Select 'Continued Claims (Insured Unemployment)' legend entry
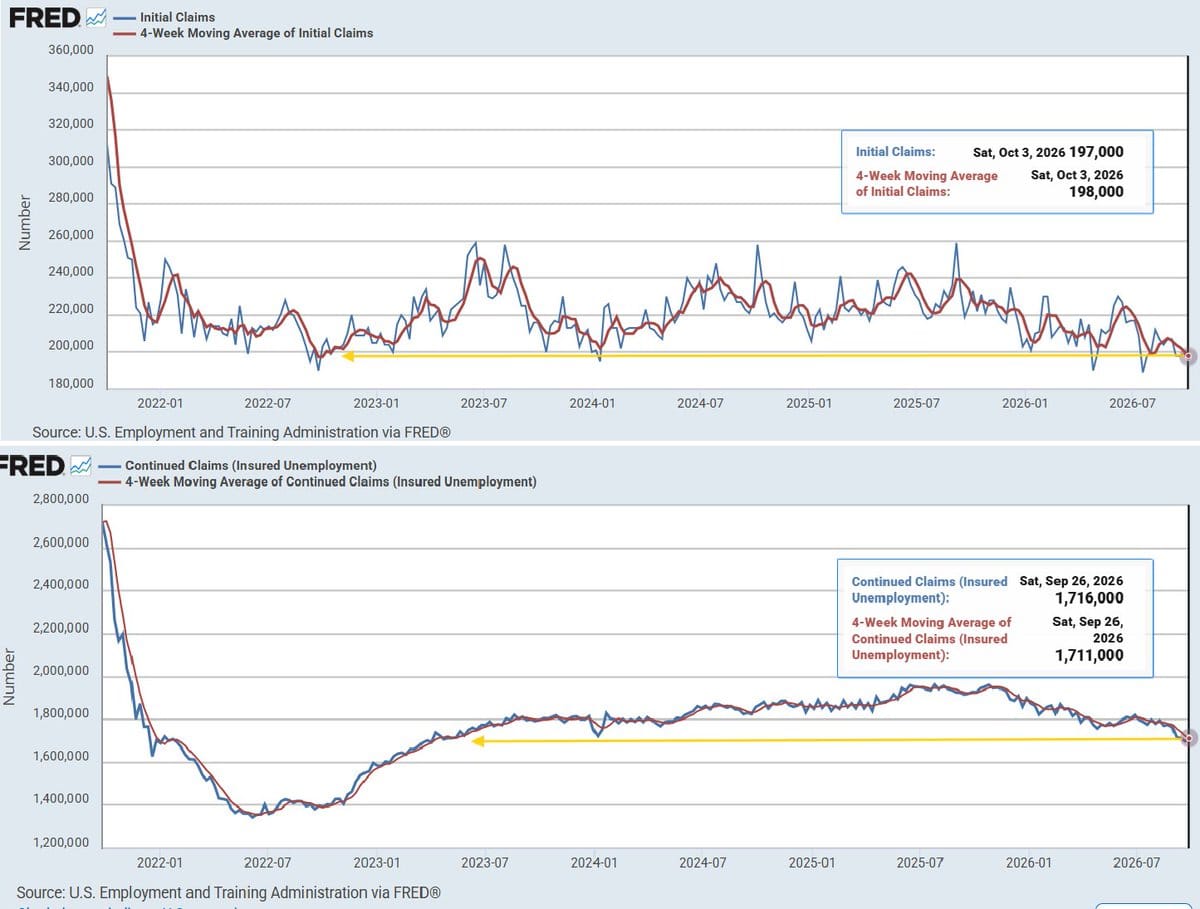The height and width of the screenshot is (909, 1200). click(250, 466)
